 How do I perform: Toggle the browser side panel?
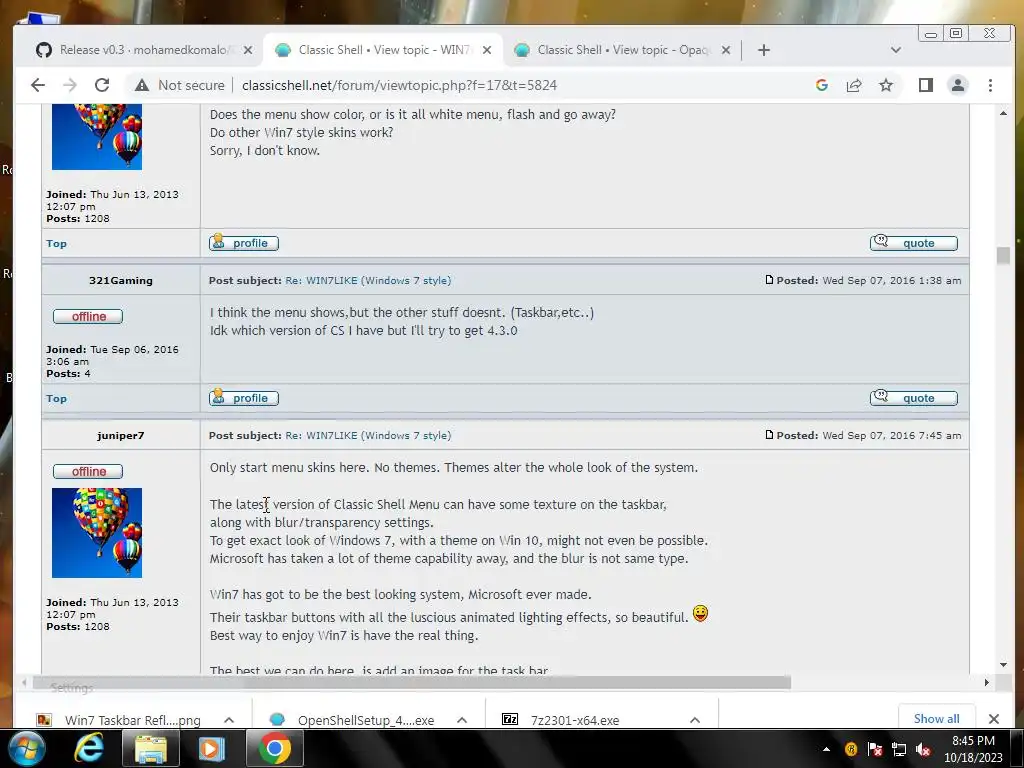[925, 85]
